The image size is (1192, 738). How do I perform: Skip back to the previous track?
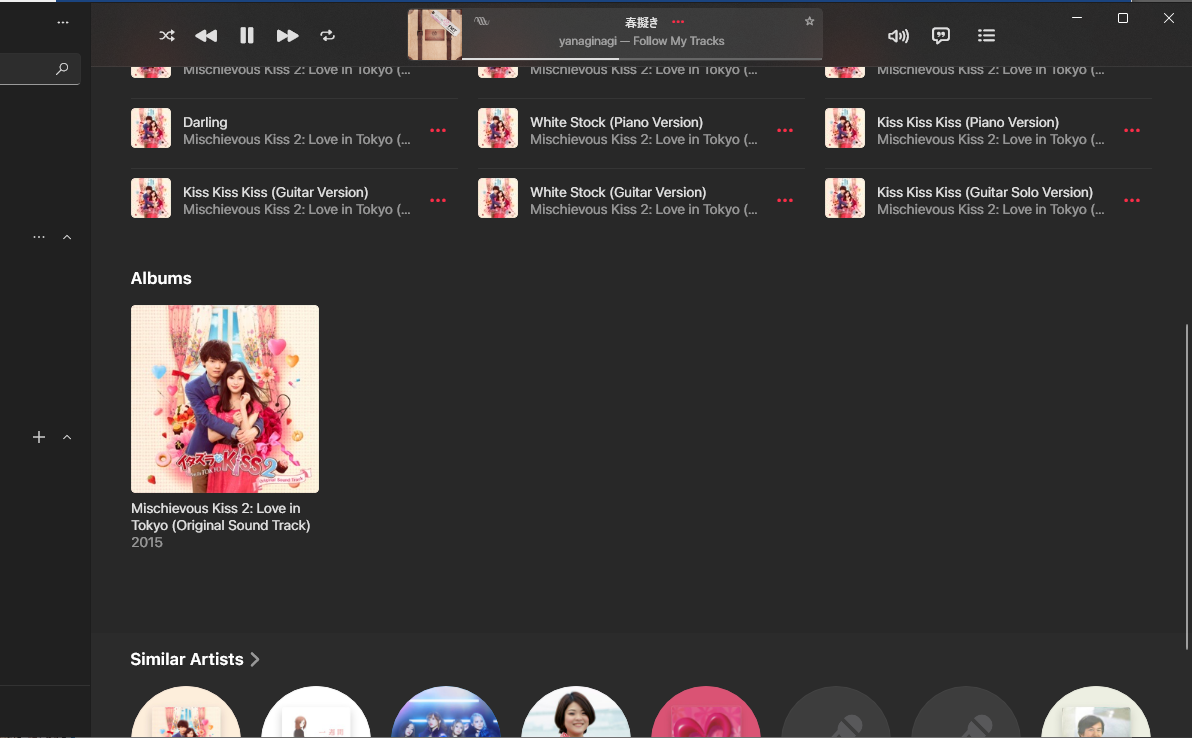[206, 36]
